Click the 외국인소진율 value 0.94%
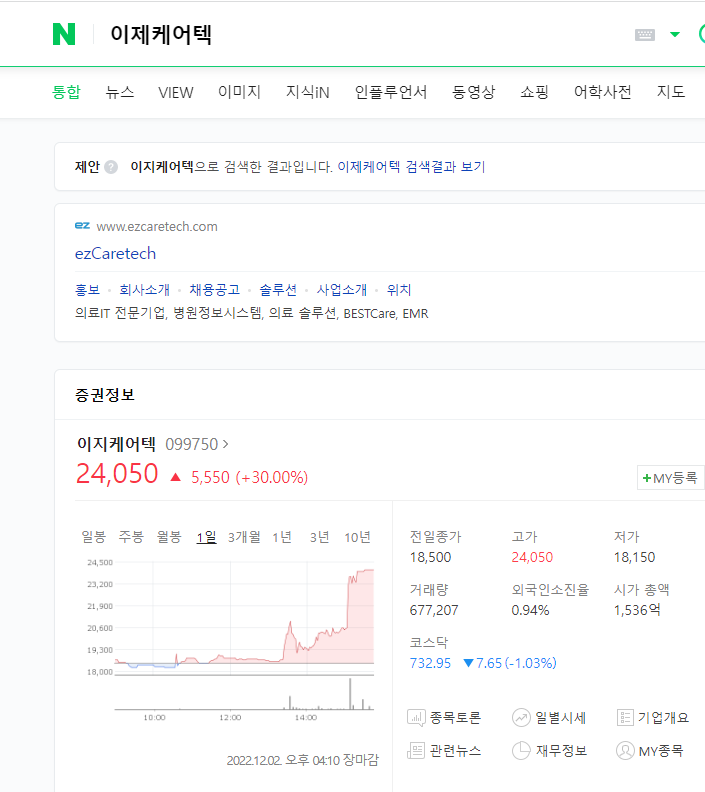705x792 pixels. [x=530, y=610]
